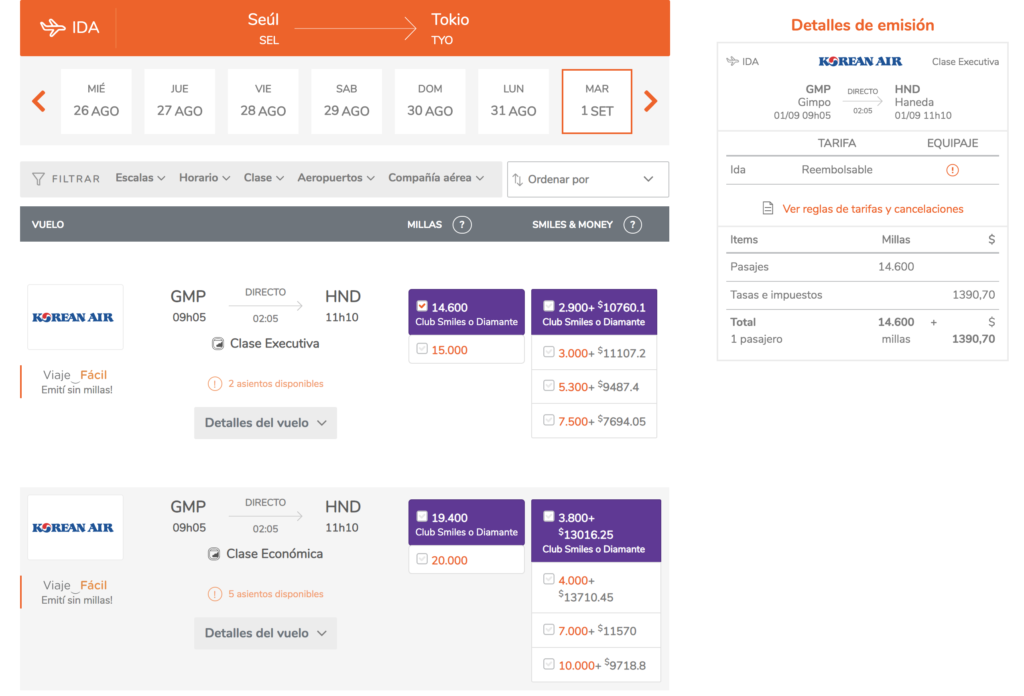Select the 7.500+ $7694.05 fare option
1024x696 pixels.
(549, 420)
